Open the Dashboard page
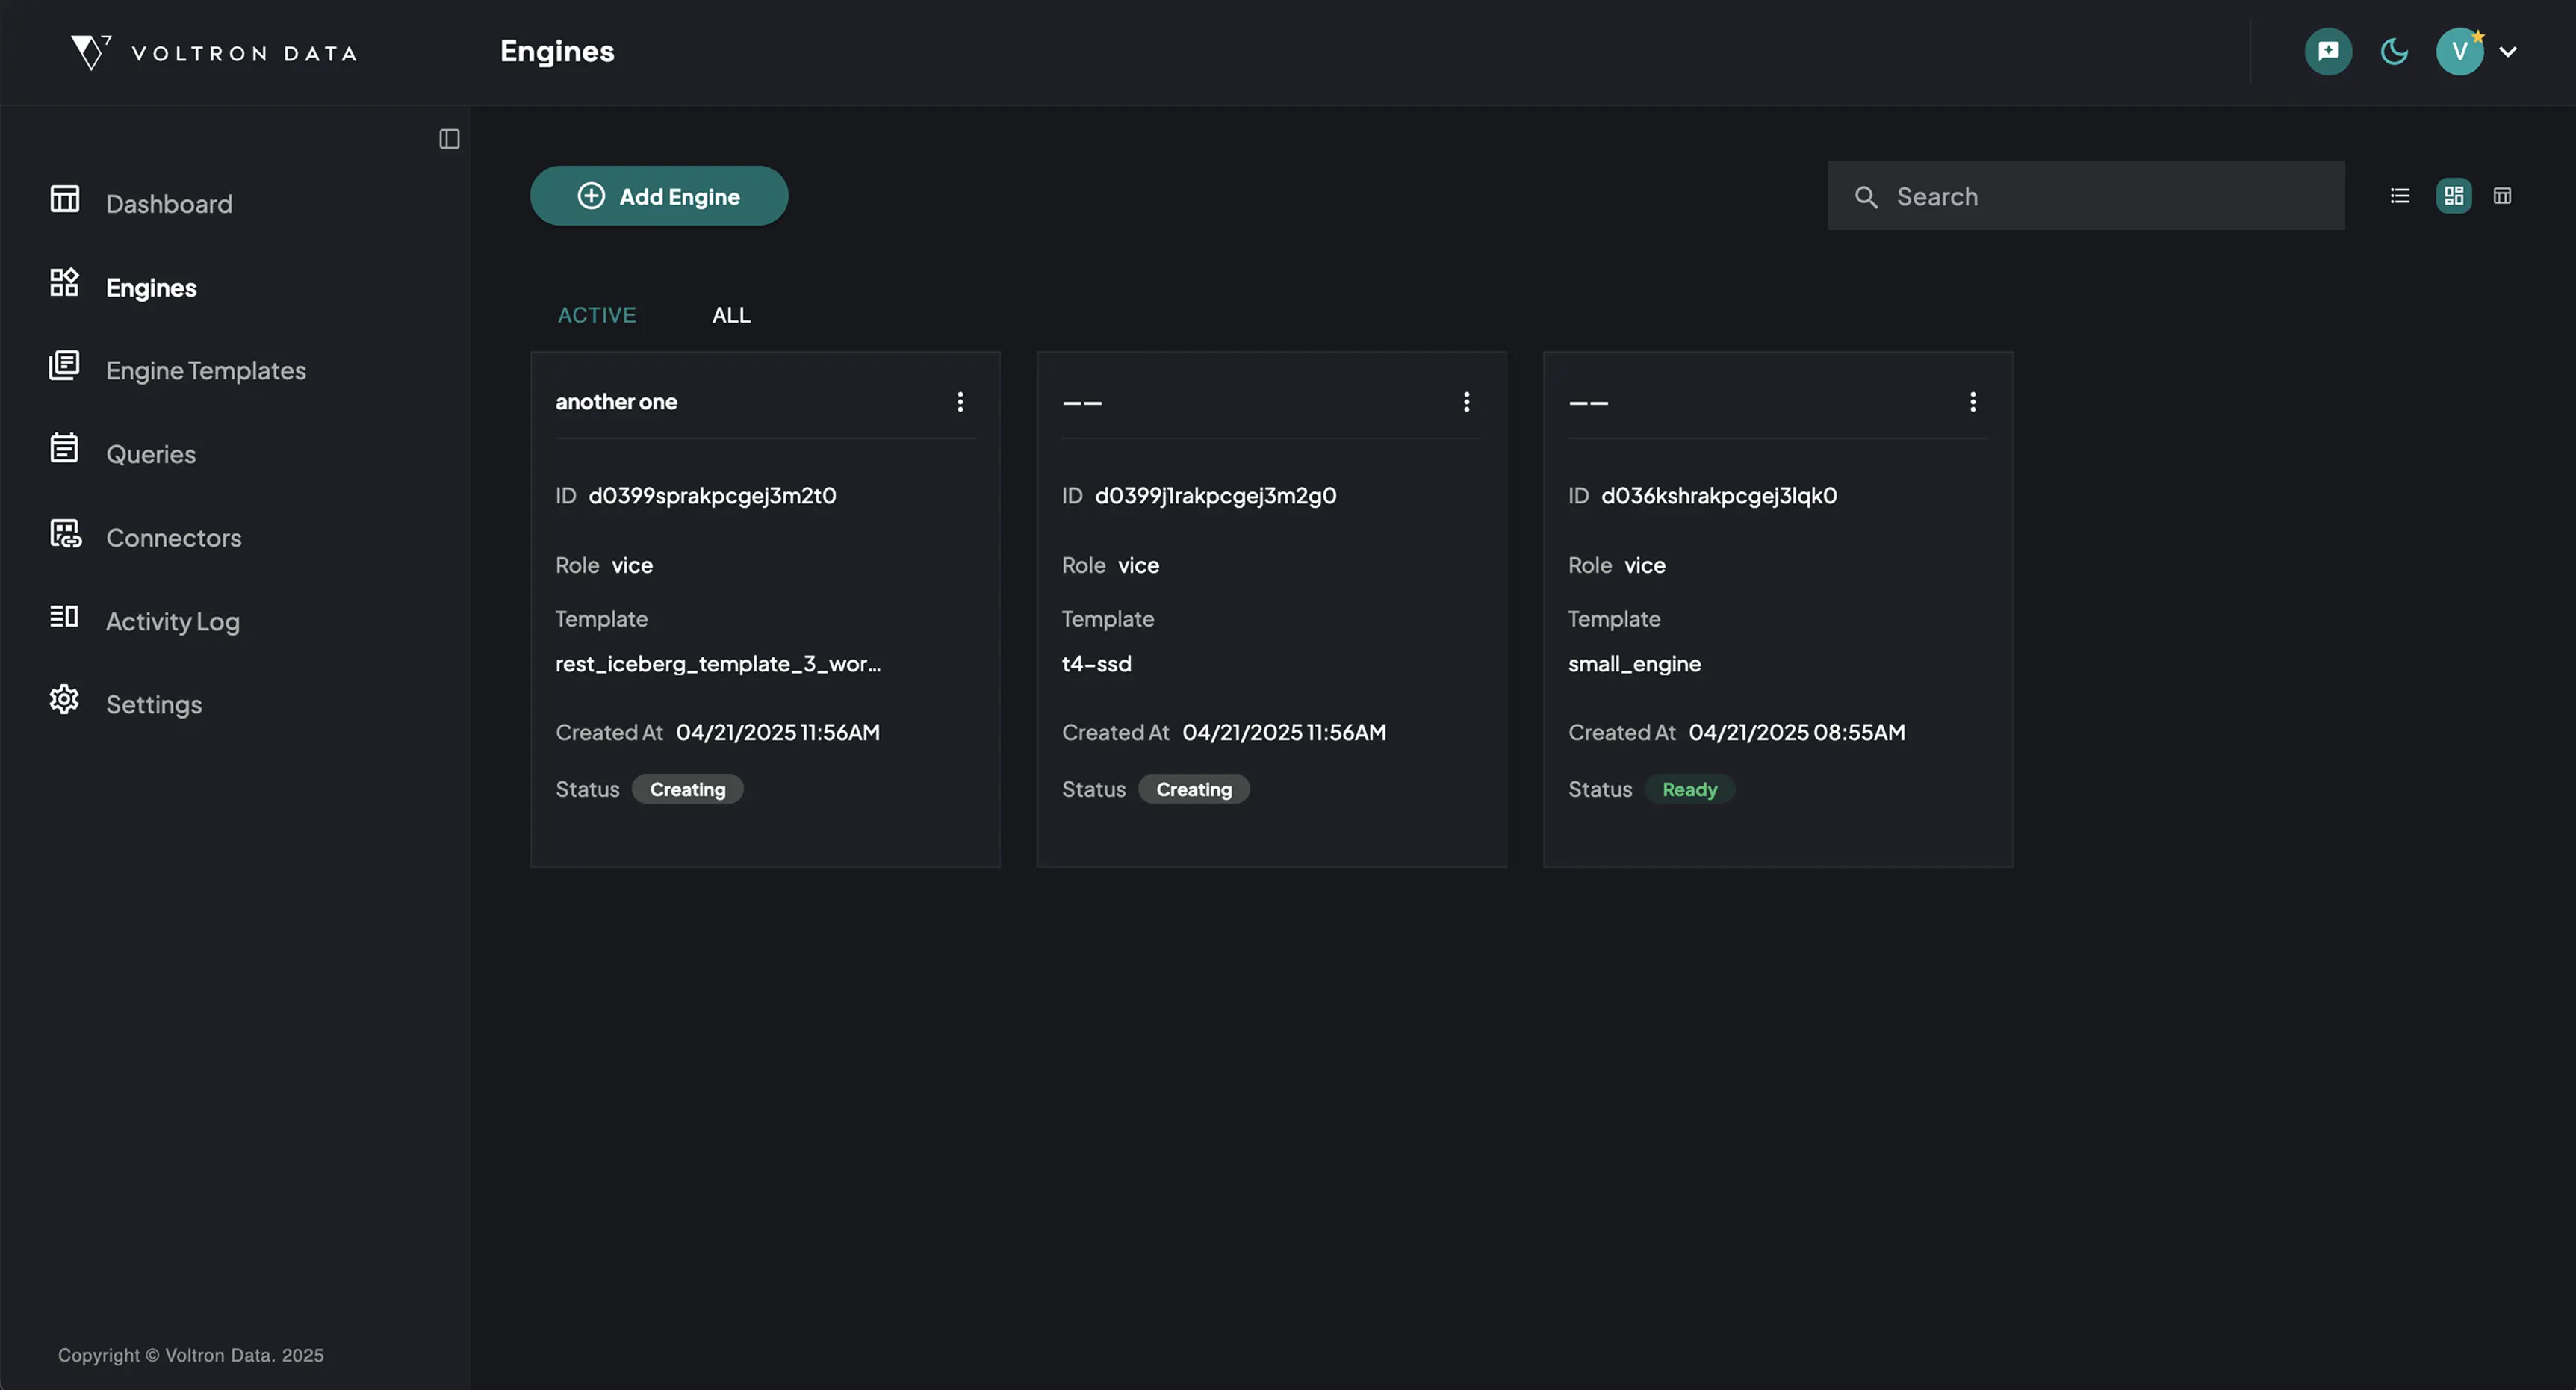The width and height of the screenshot is (2576, 1390). click(x=168, y=204)
